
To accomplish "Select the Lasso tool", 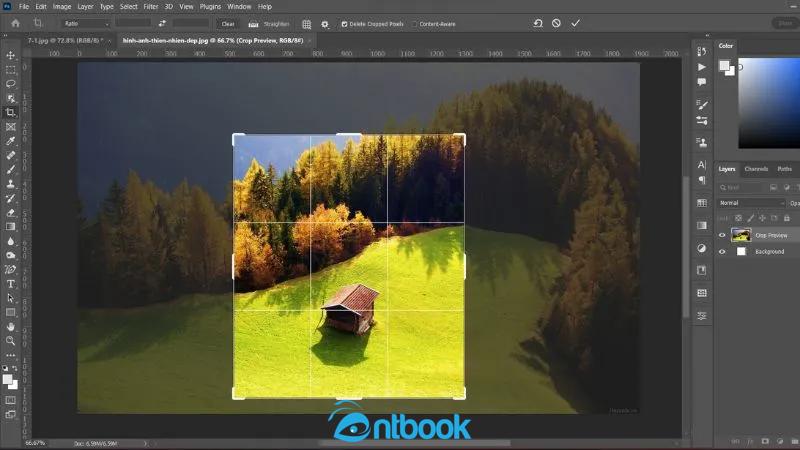I will 11,84.
